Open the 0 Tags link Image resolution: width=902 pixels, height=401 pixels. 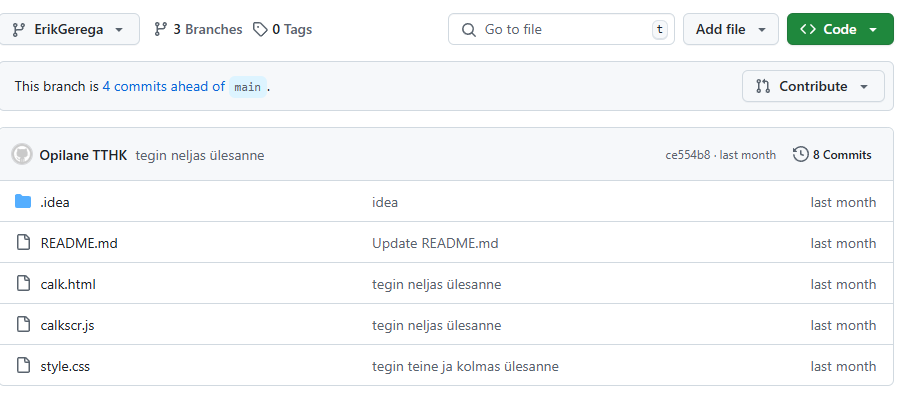[282, 29]
